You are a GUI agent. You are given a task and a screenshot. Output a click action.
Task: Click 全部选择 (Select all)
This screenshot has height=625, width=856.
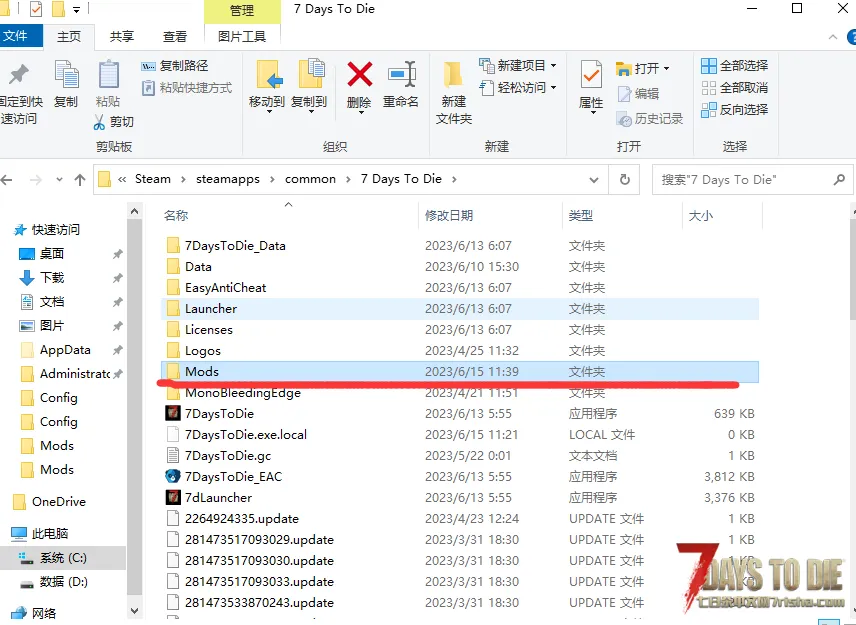(x=734, y=66)
